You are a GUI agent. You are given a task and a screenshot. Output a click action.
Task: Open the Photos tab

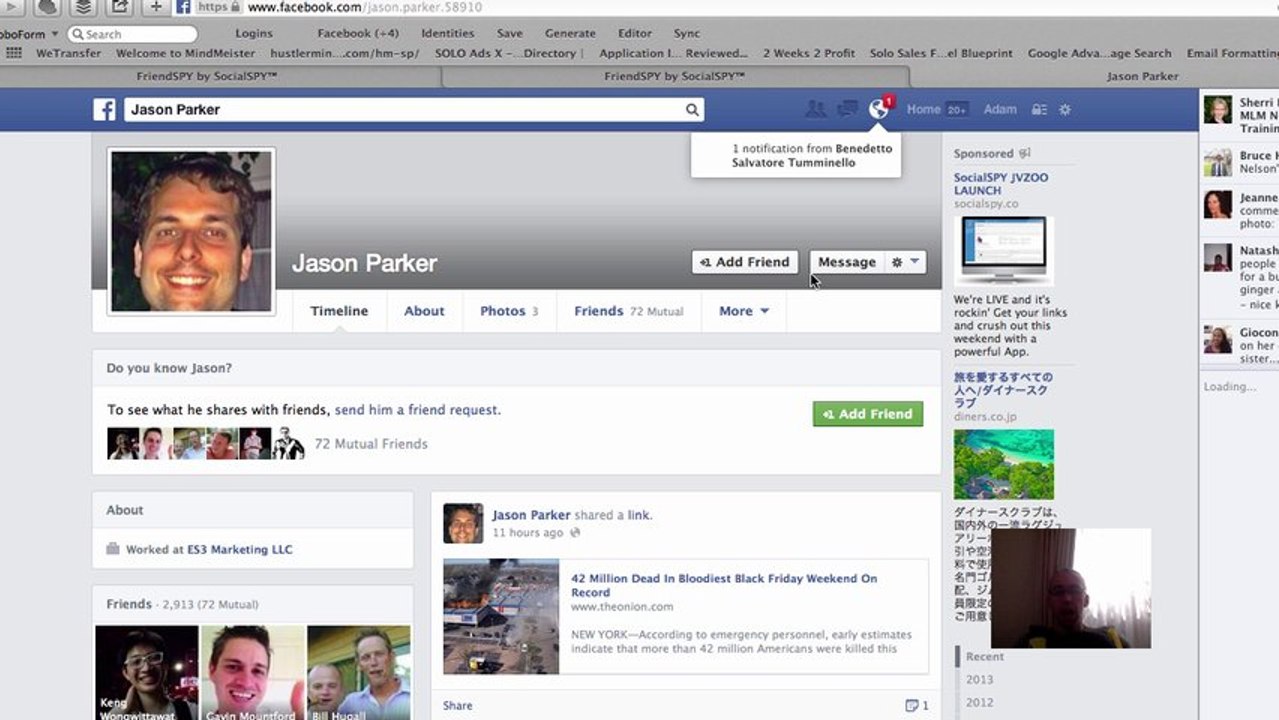tap(509, 311)
